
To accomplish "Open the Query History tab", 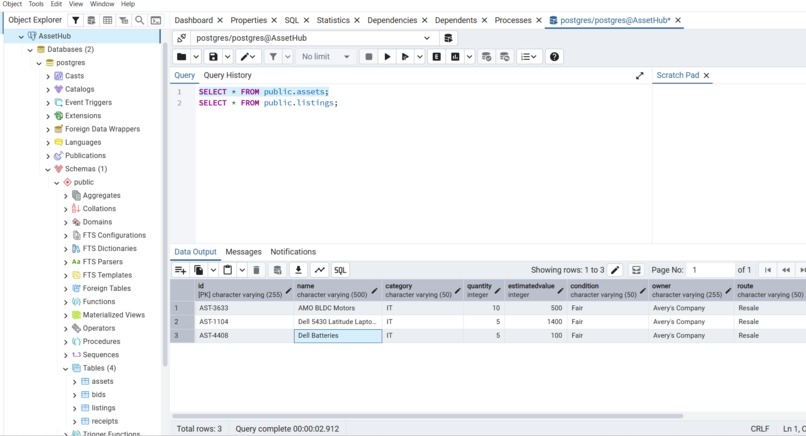I will pos(227,75).
